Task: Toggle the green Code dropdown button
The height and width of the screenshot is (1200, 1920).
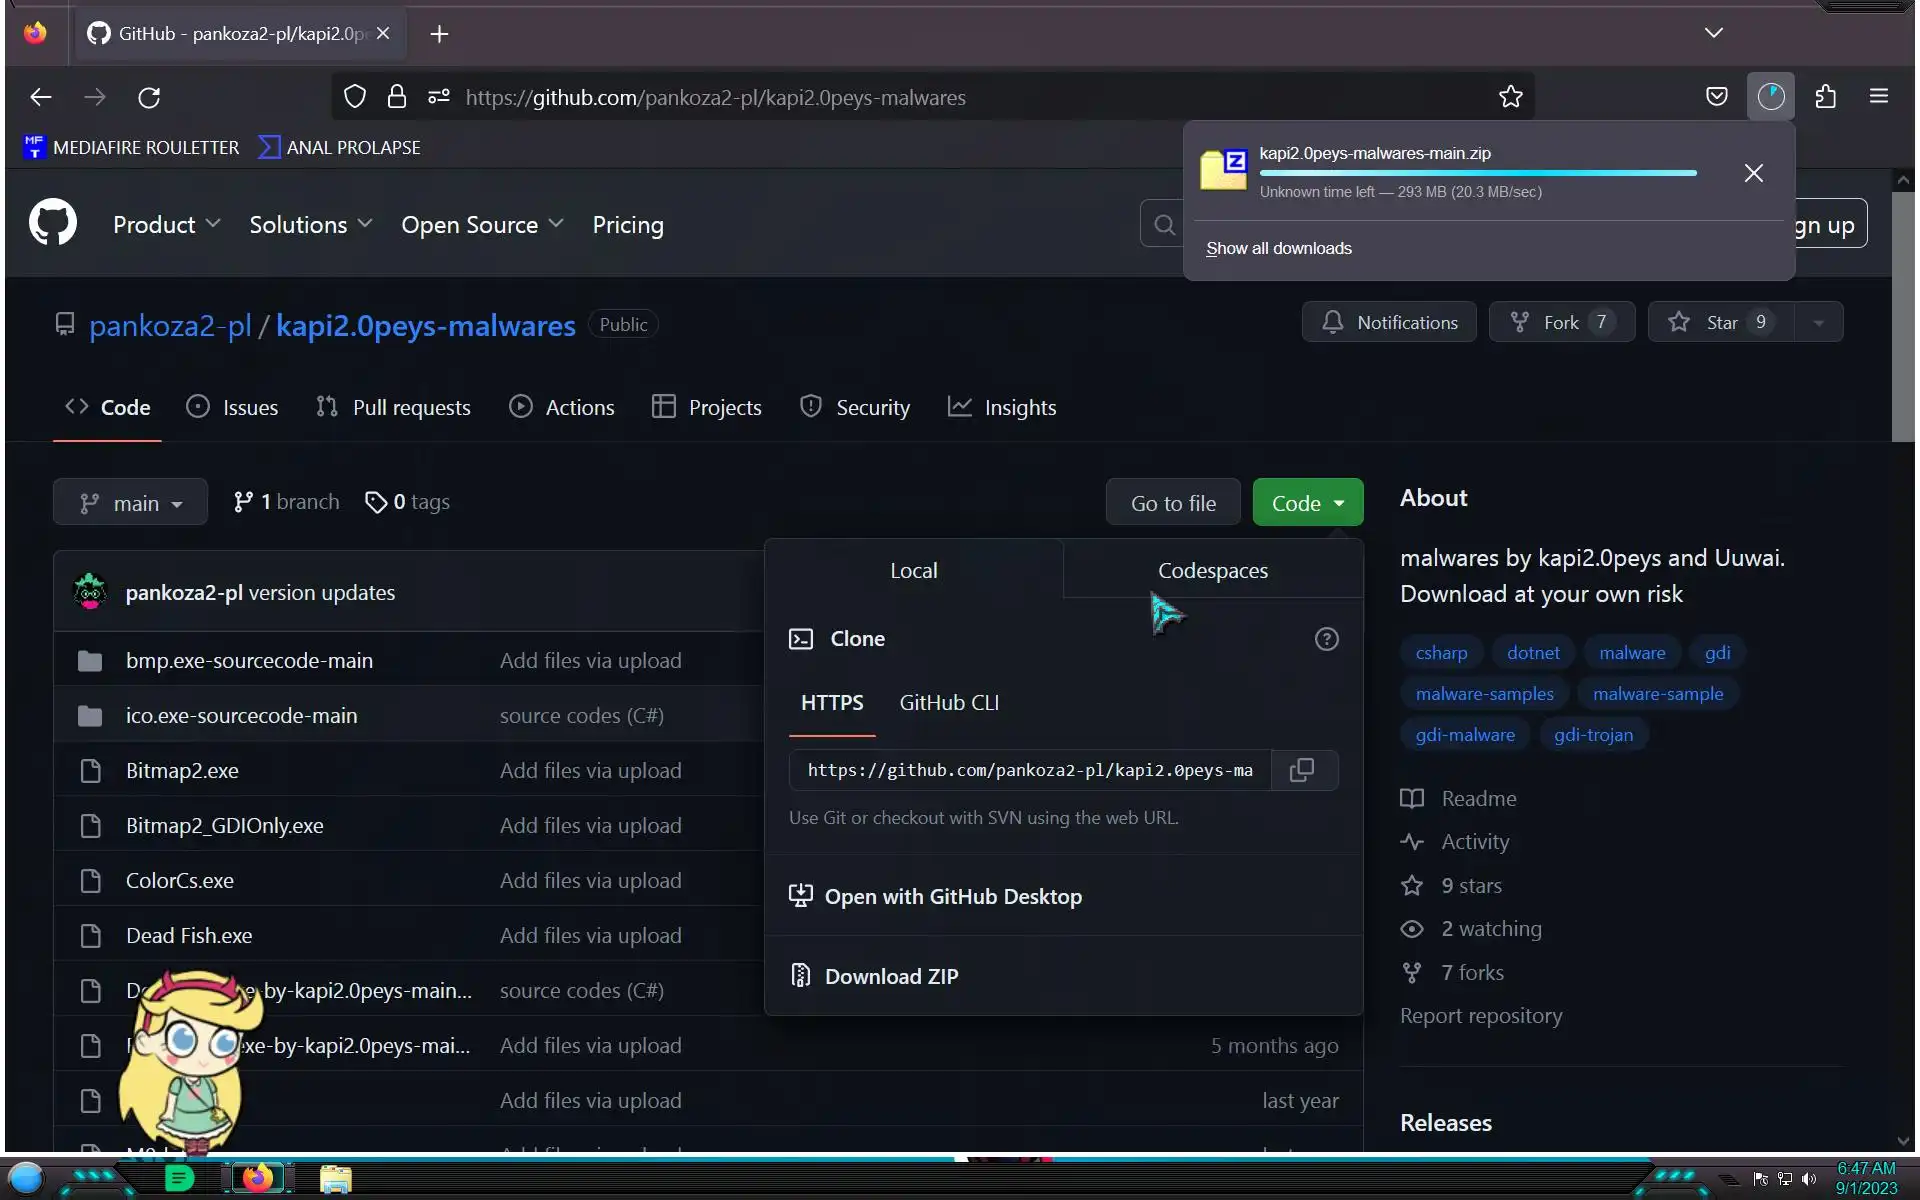Action: coord(1307,503)
